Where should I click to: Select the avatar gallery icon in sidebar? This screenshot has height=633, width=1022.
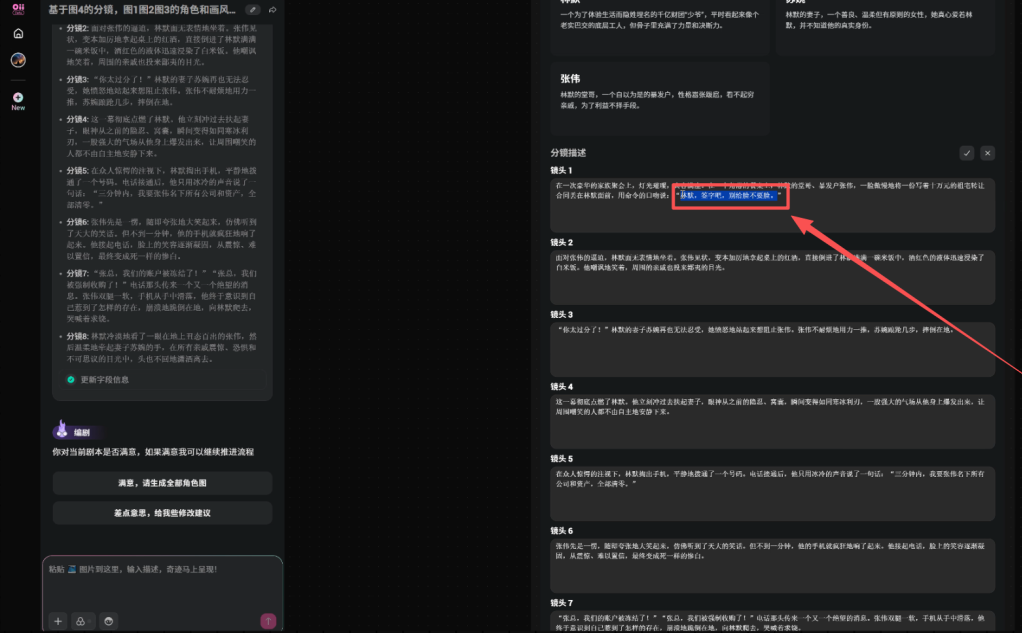(17, 58)
